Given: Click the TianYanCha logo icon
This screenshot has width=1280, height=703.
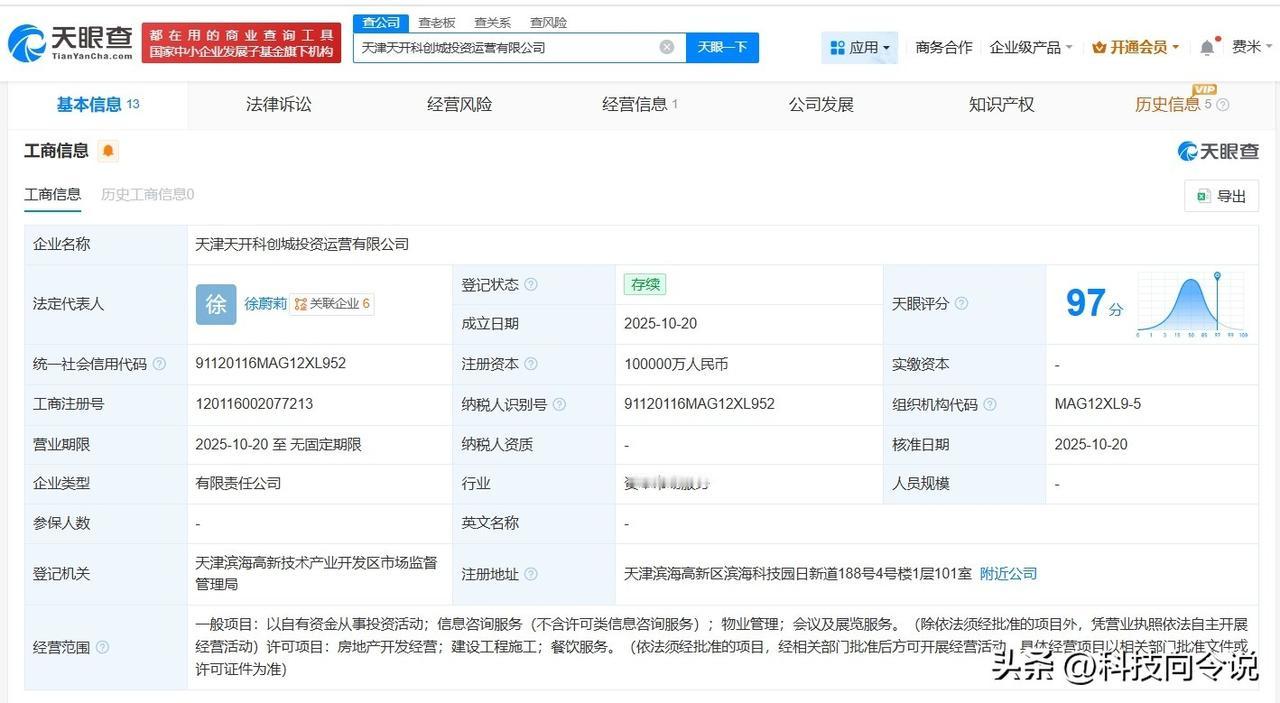Looking at the screenshot, I should 30,42.
